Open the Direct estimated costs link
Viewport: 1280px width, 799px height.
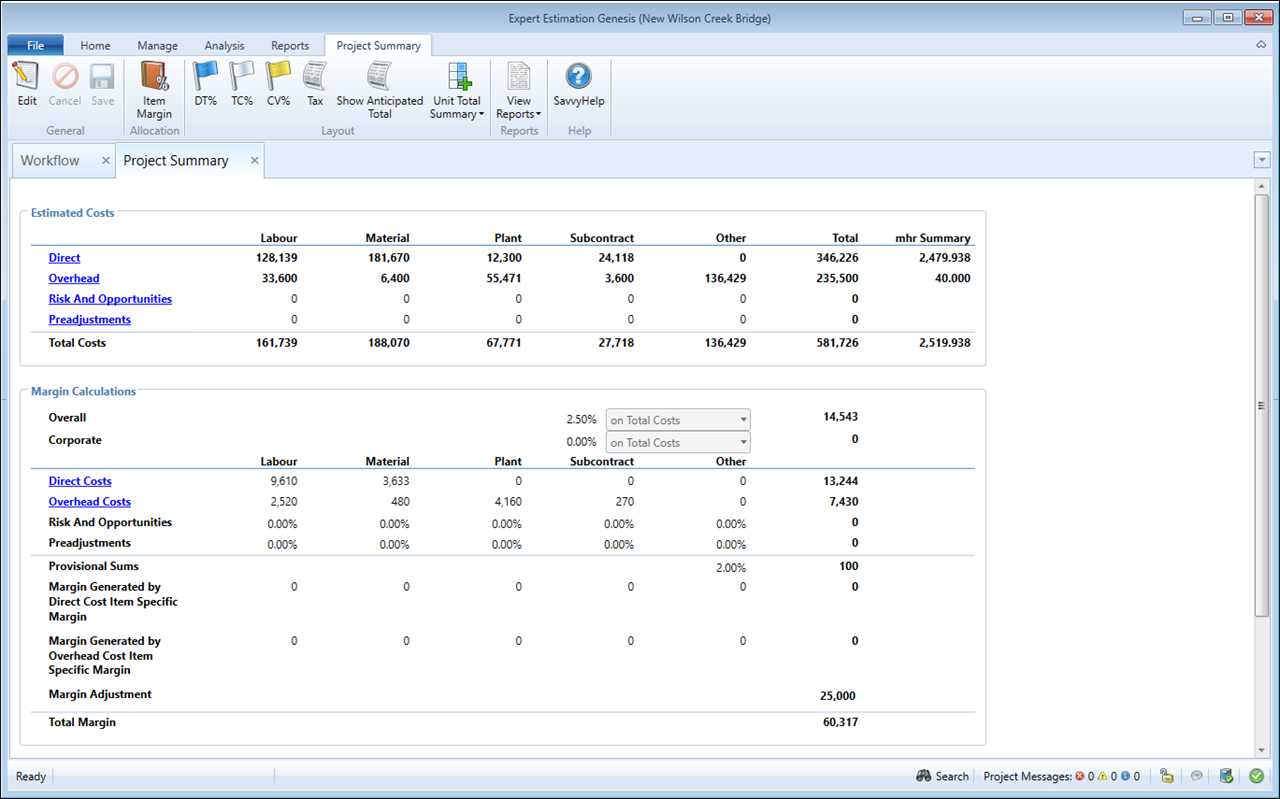pyautogui.click(x=64, y=258)
